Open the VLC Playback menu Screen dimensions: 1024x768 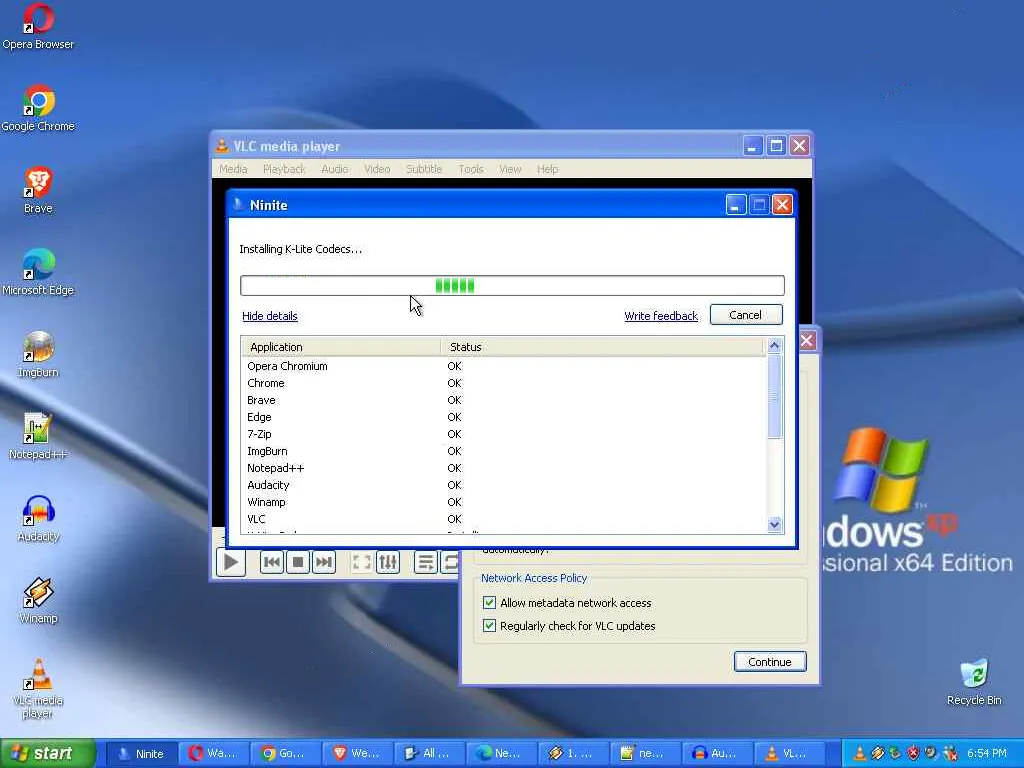click(284, 169)
